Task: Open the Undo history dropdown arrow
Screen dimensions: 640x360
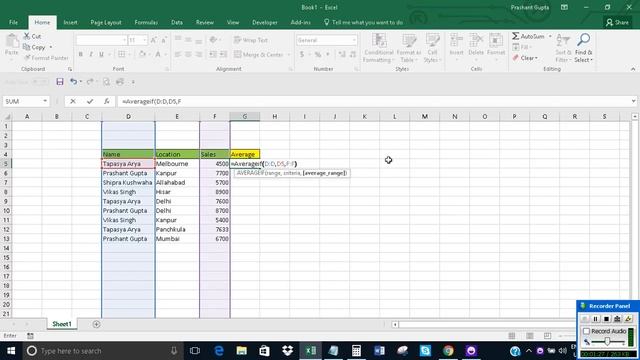Action: [80, 82]
